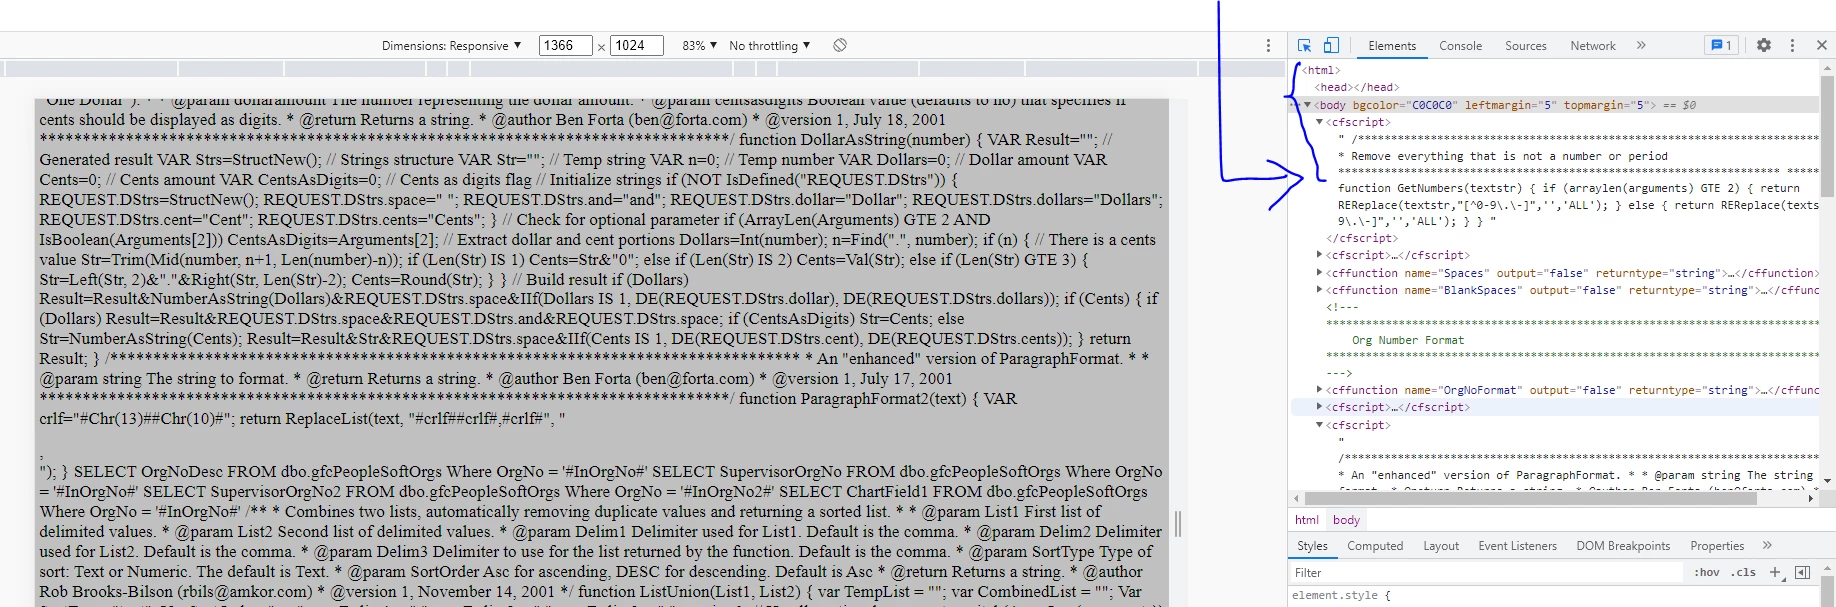Screen dimensions: 1836x607
Task: Select the head element line
Action: pyautogui.click(x=1356, y=88)
